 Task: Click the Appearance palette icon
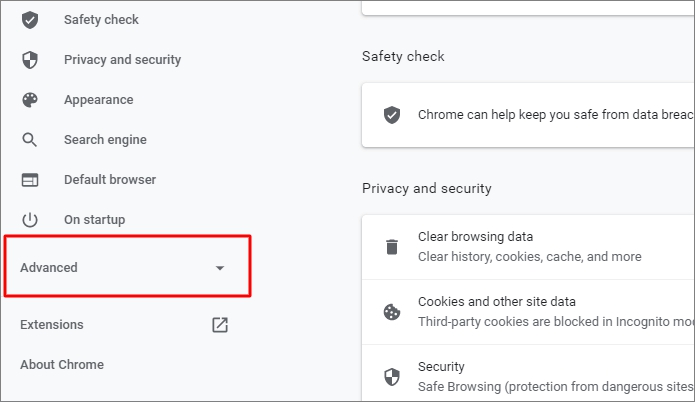coord(30,100)
